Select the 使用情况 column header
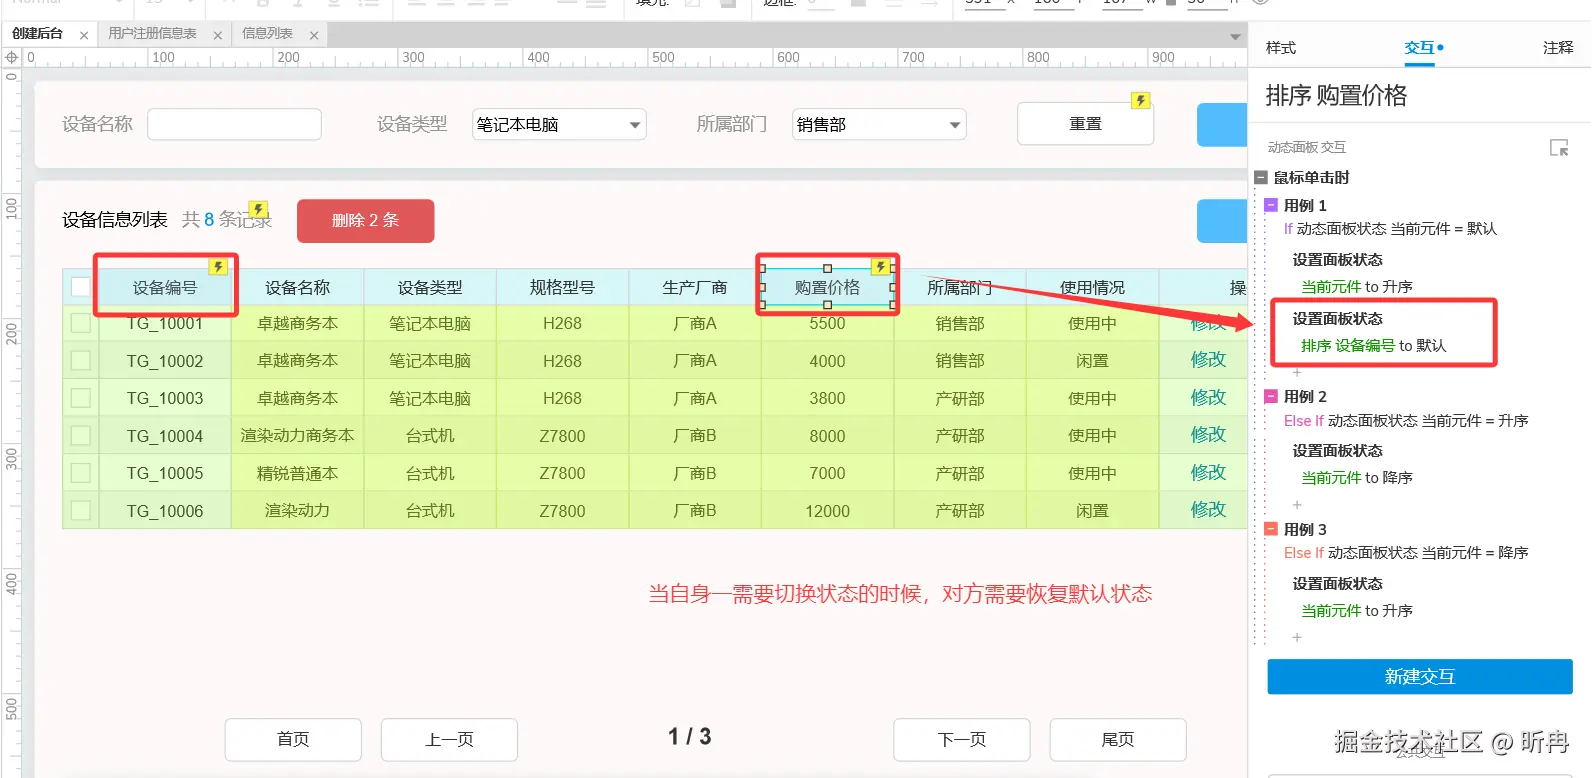 click(1092, 287)
